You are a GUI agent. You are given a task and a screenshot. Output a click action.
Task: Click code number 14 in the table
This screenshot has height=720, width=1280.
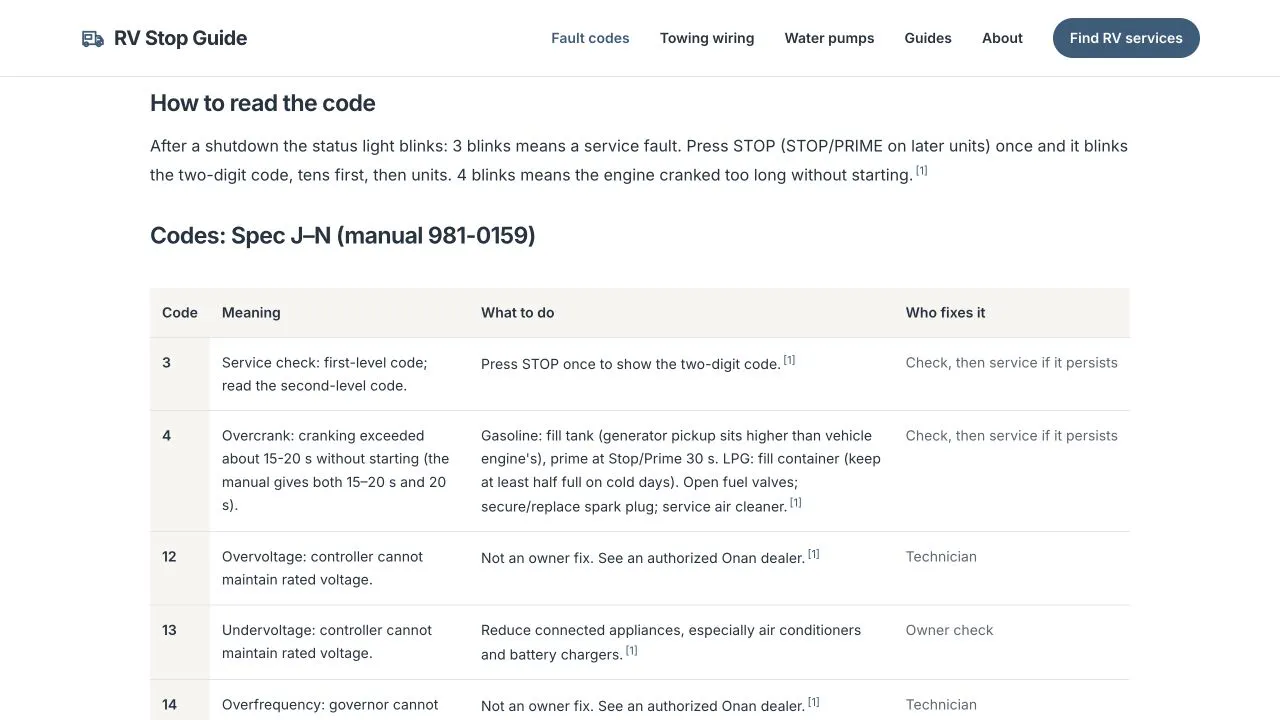click(169, 705)
